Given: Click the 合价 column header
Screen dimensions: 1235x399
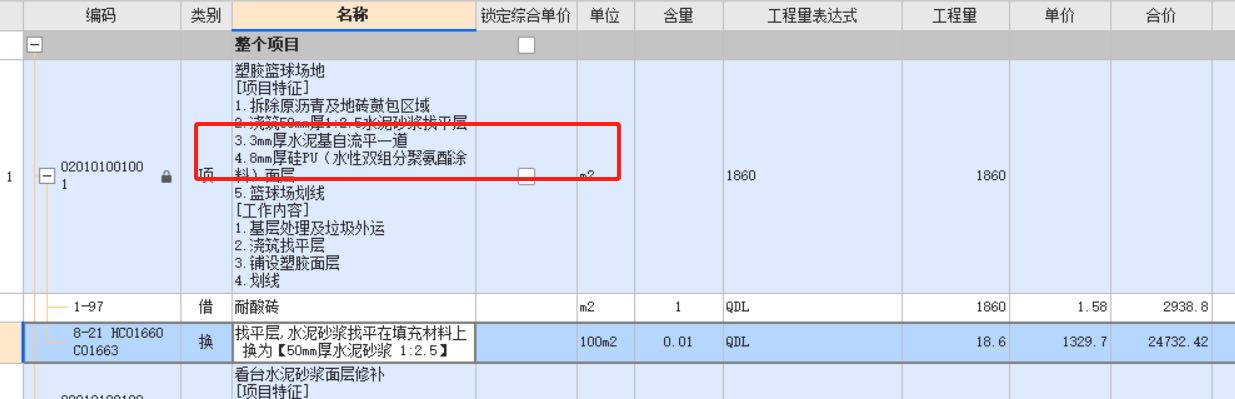Looking at the screenshot, I should pyautogui.click(x=1161, y=16).
